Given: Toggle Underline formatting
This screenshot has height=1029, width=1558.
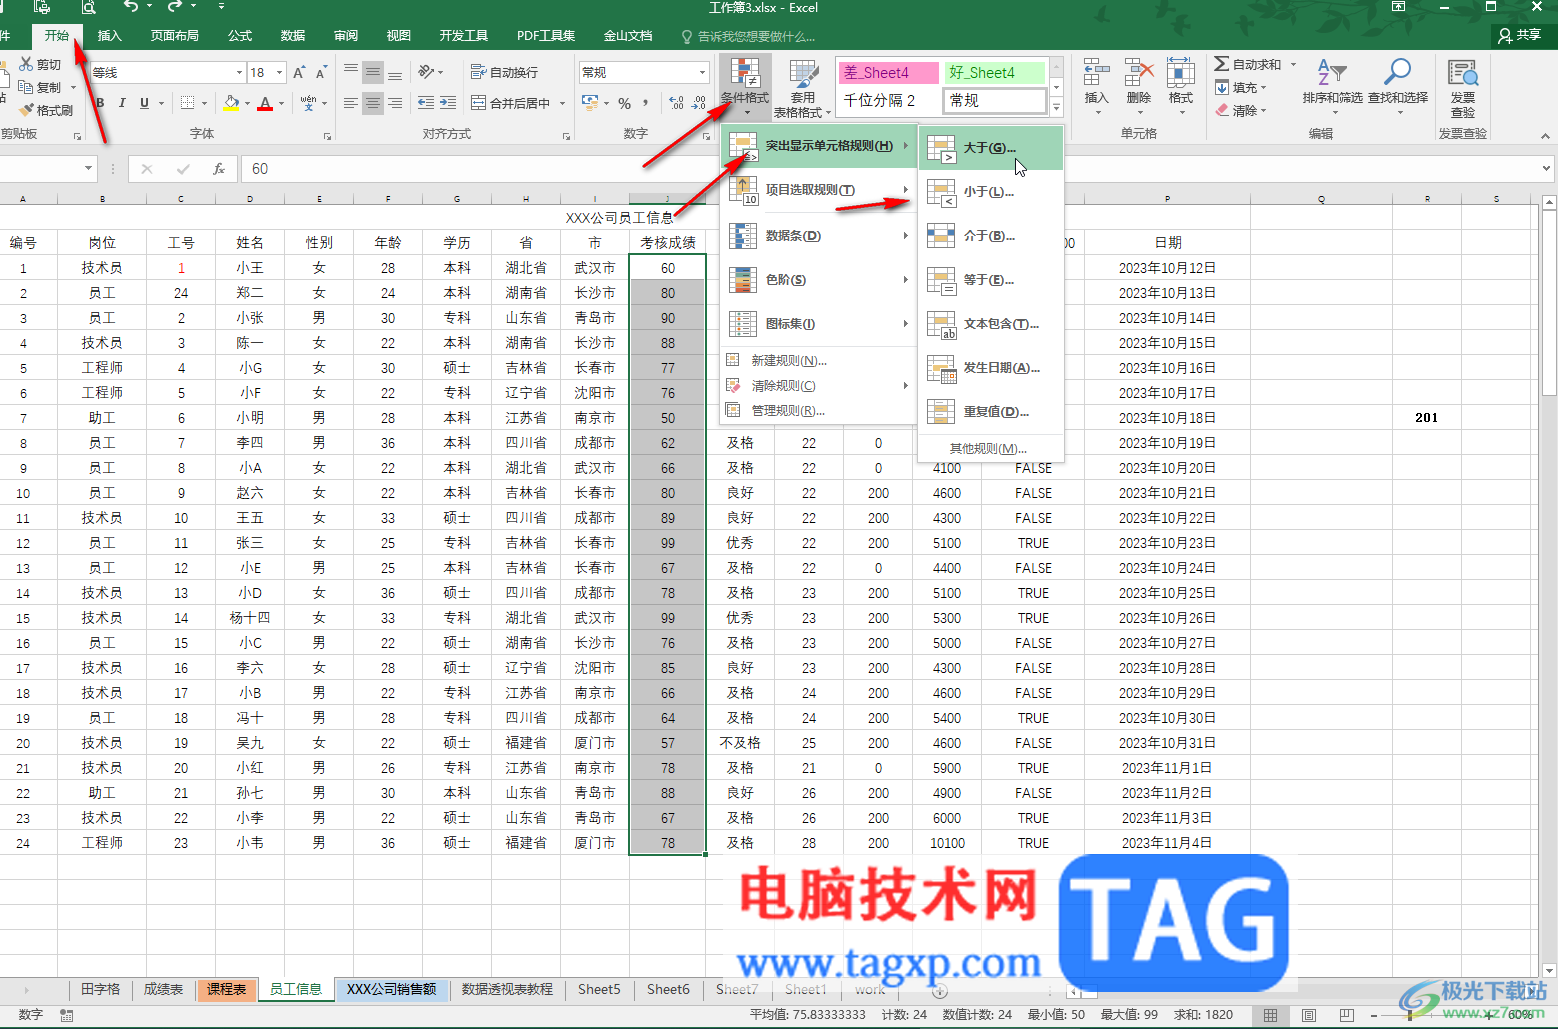Looking at the screenshot, I should (x=145, y=103).
